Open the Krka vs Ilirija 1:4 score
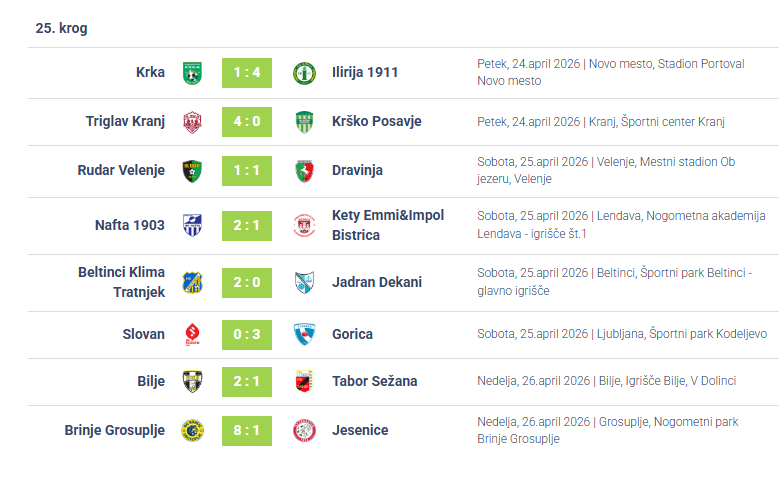 point(247,73)
